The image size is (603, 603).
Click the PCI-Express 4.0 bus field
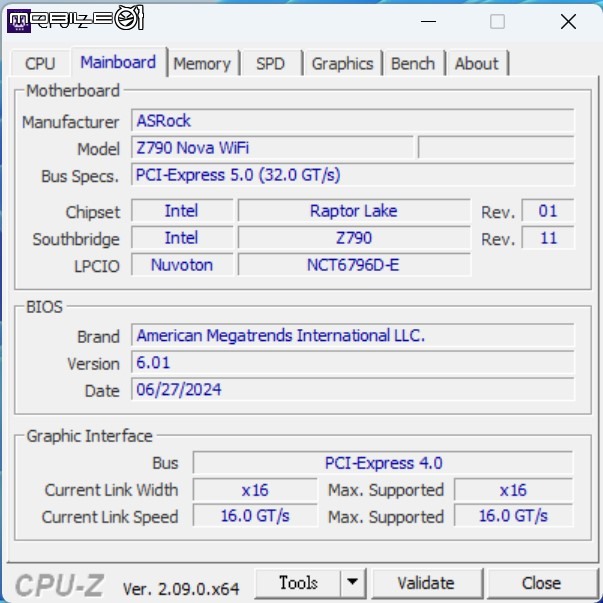(x=383, y=463)
